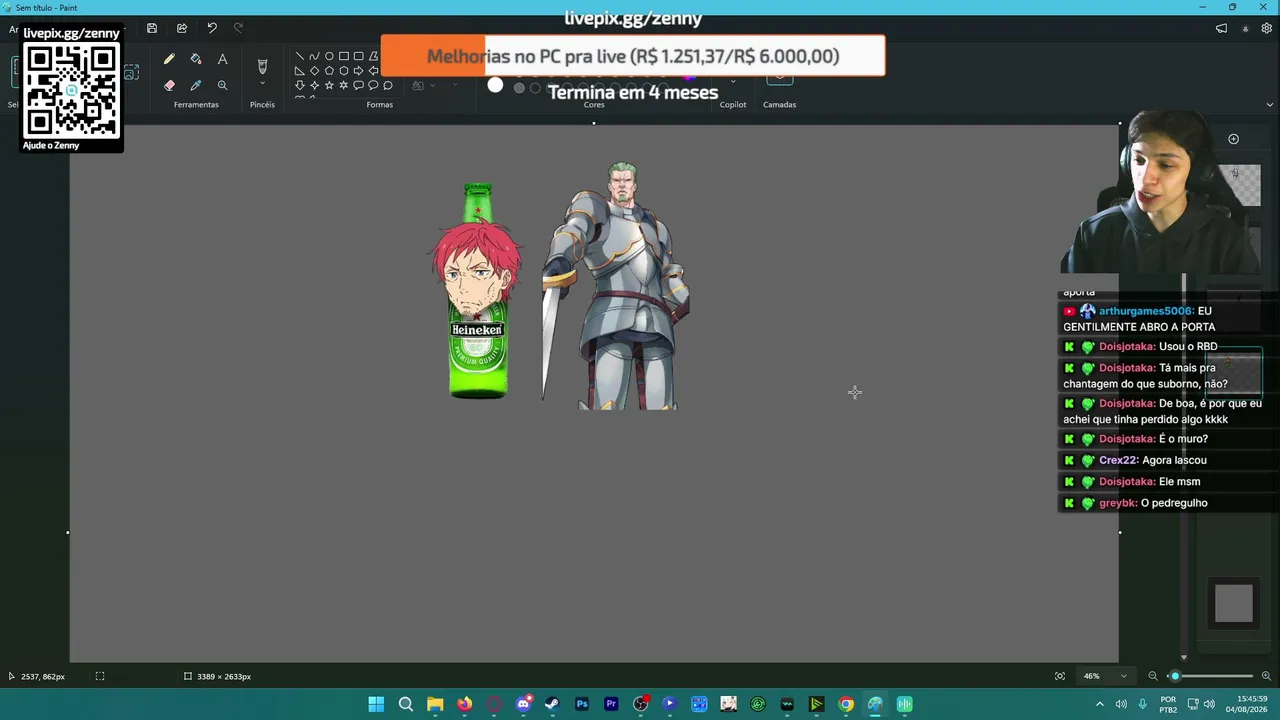Choose the oval shape
The width and height of the screenshot is (1280, 720).
coord(329,56)
